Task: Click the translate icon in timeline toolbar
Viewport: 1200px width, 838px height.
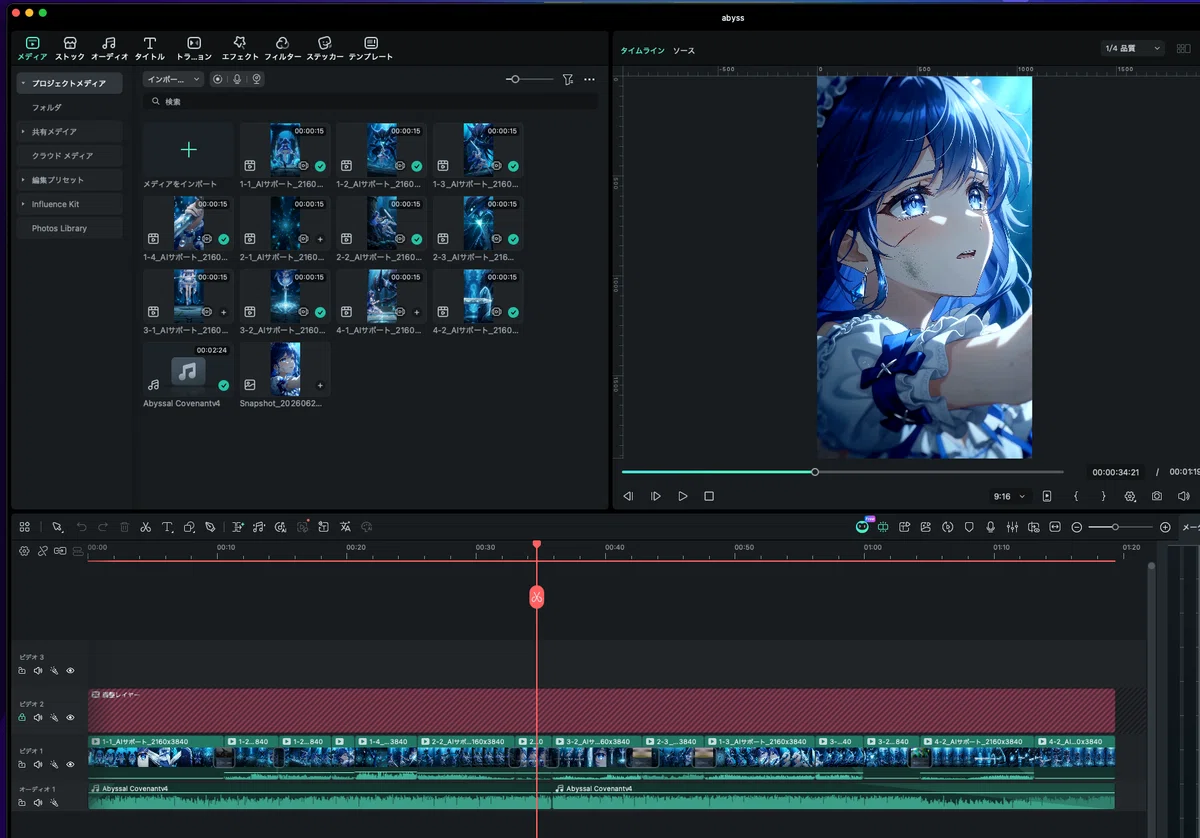Action: pos(345,527)
